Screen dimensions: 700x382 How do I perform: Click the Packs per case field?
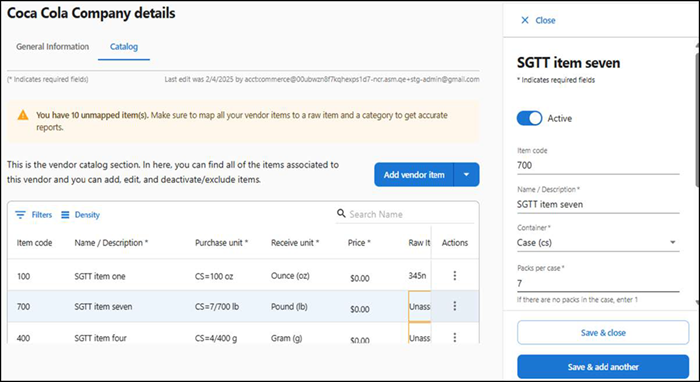click(598, 283)
